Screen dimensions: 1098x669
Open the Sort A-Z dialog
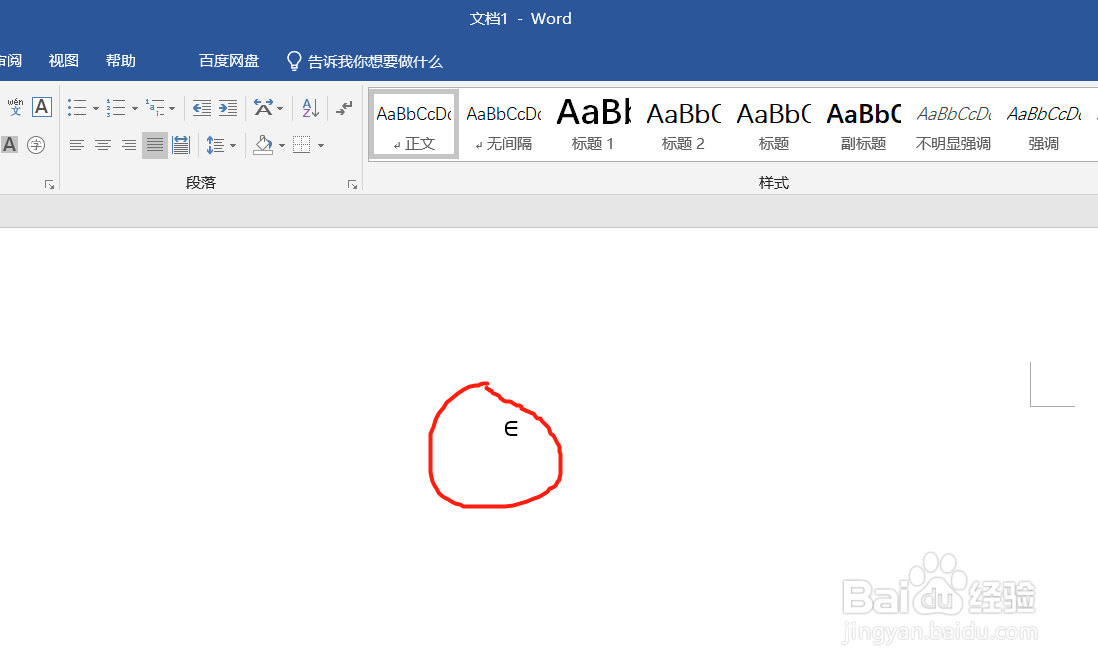(310, 108)
